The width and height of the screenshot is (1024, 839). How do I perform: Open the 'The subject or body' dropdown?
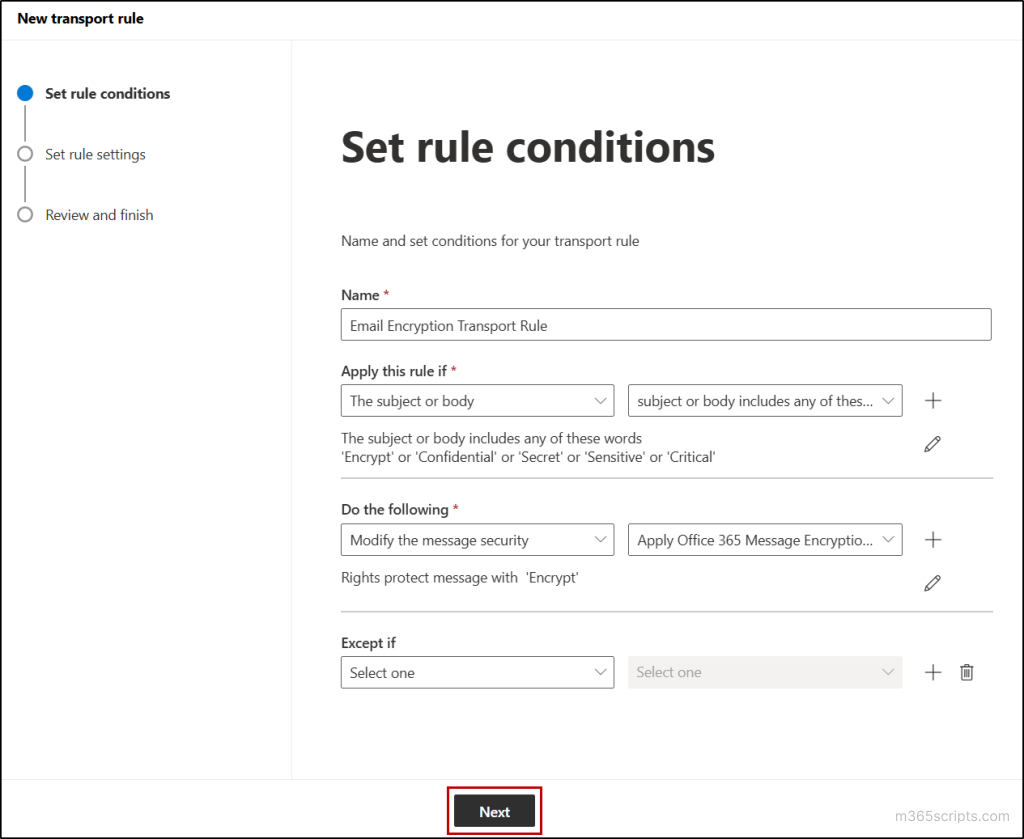click(477, 400)
